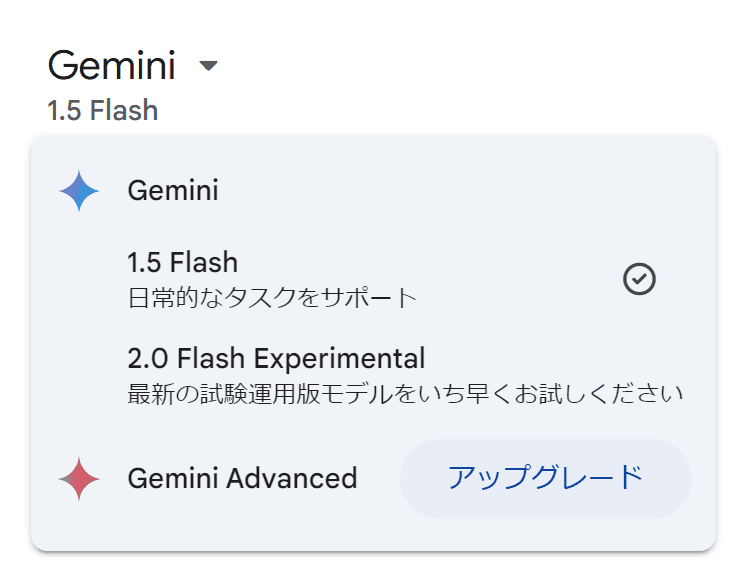
Task: Click empty space right of 2.0 Flash Experimental
Action: pos(562,359)
